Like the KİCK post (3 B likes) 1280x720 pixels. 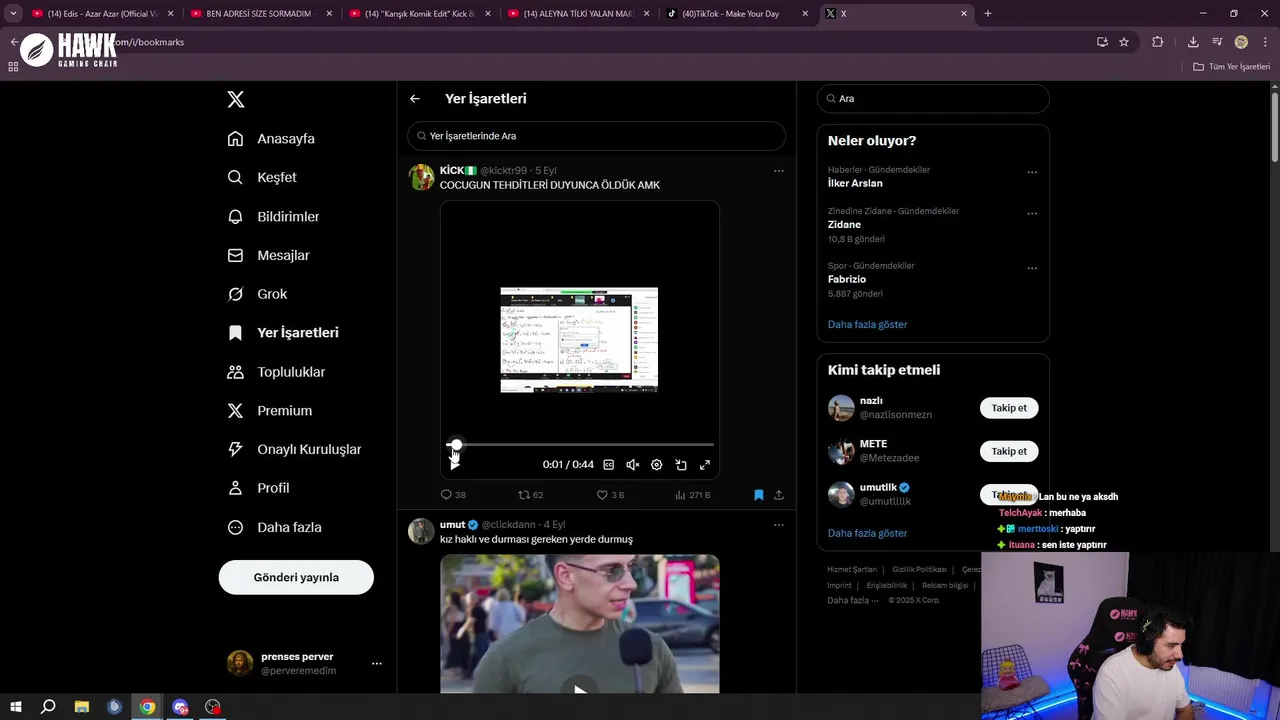click(x=610, y=495)
